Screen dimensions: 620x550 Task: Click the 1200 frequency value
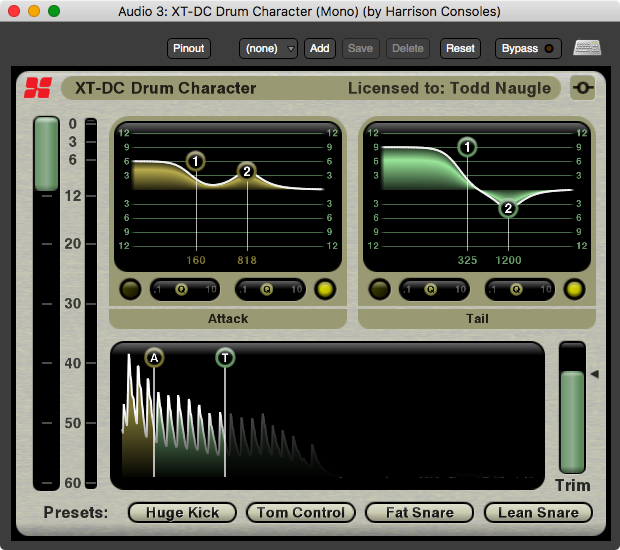point(508,260)
